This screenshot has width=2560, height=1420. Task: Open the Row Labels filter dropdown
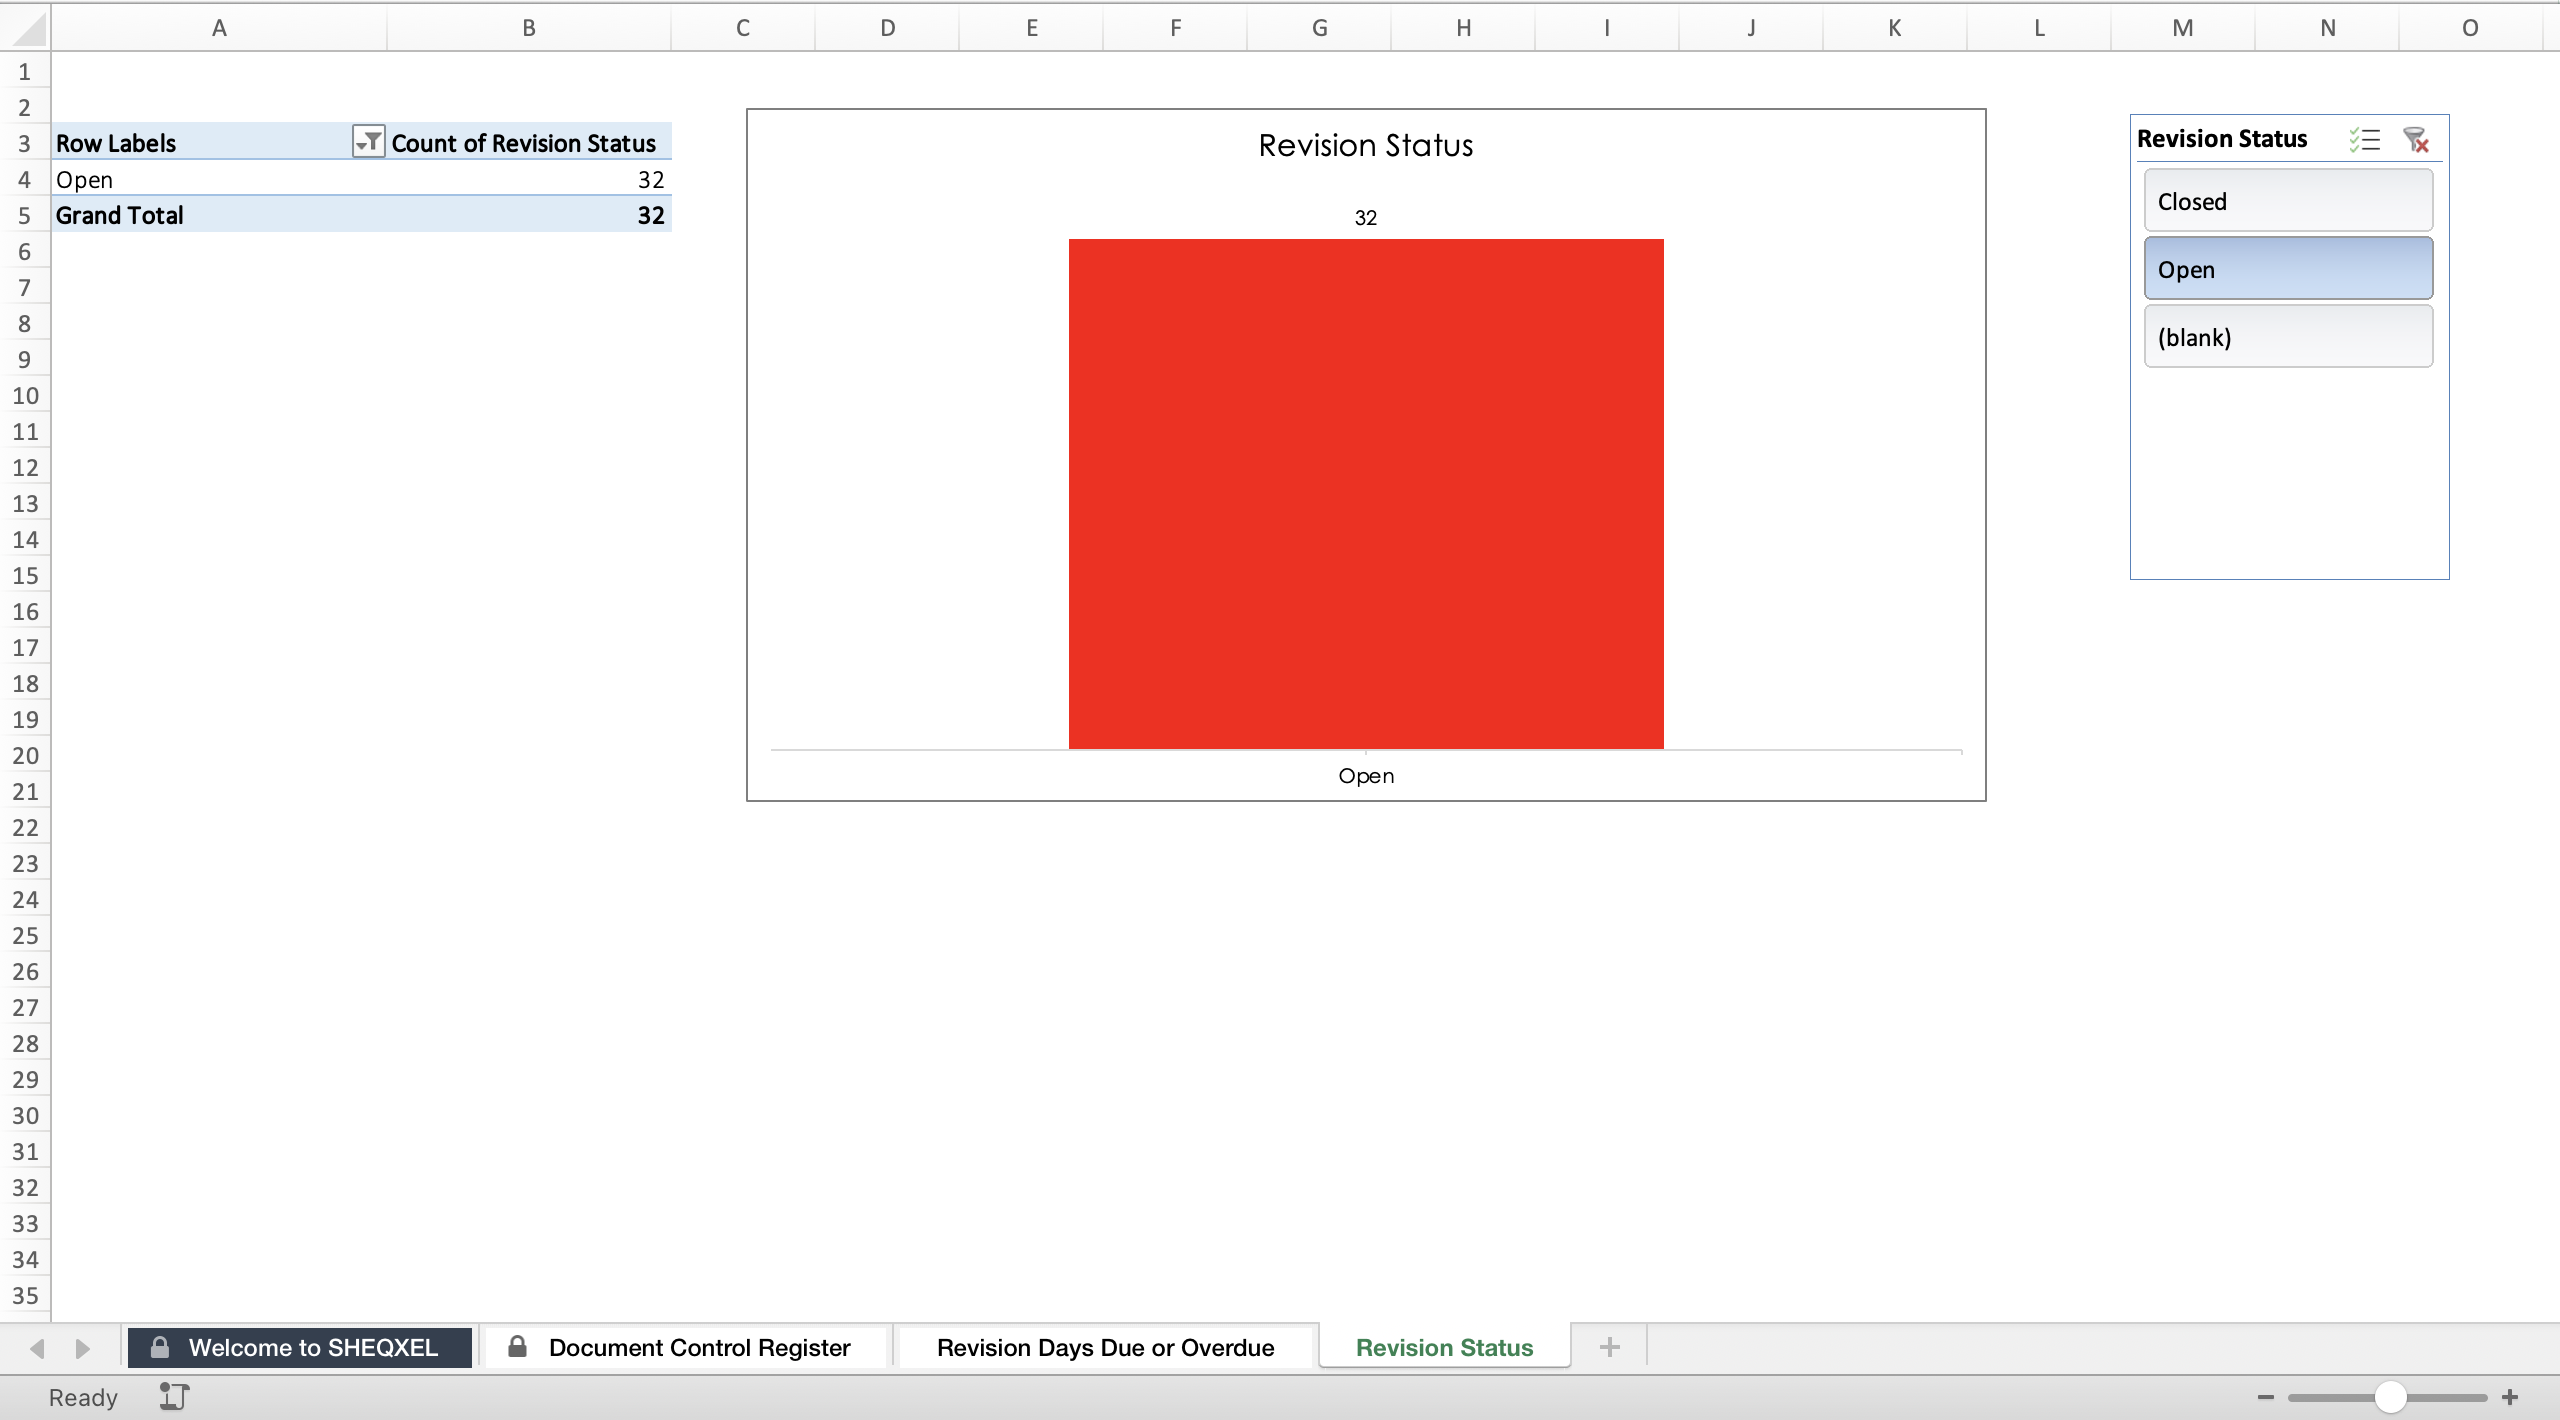(368, 142)
